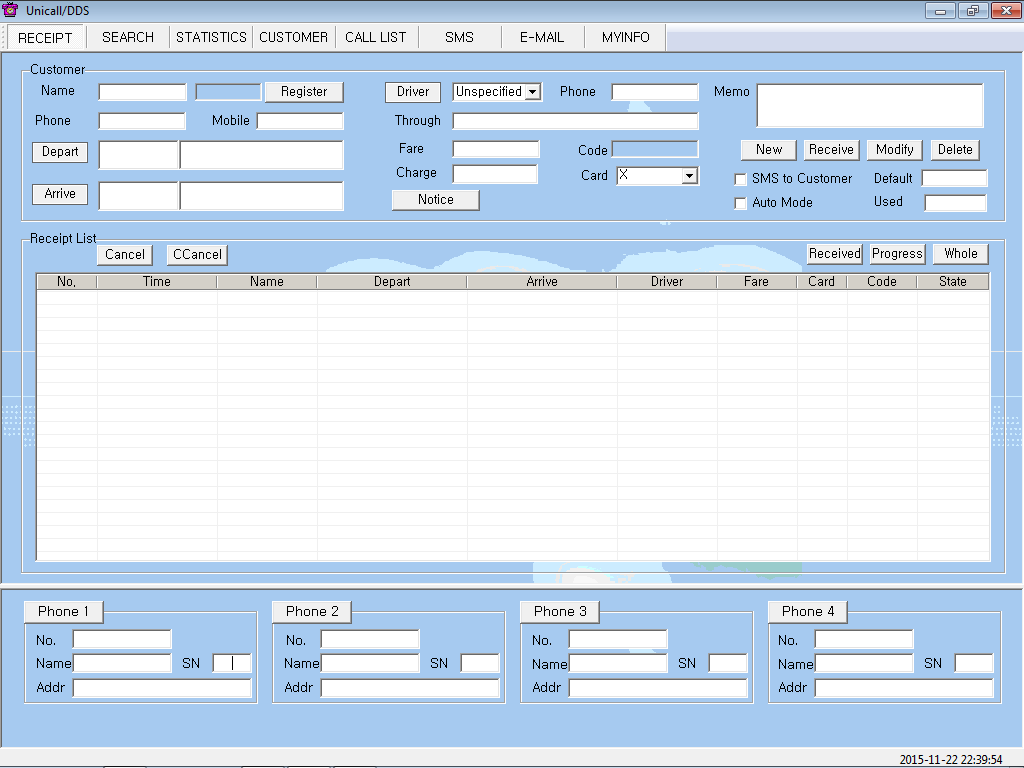Click the Unicall/DDS app icon in title bar
Viewport: 1024px width, 768px height.
point(11,10)
